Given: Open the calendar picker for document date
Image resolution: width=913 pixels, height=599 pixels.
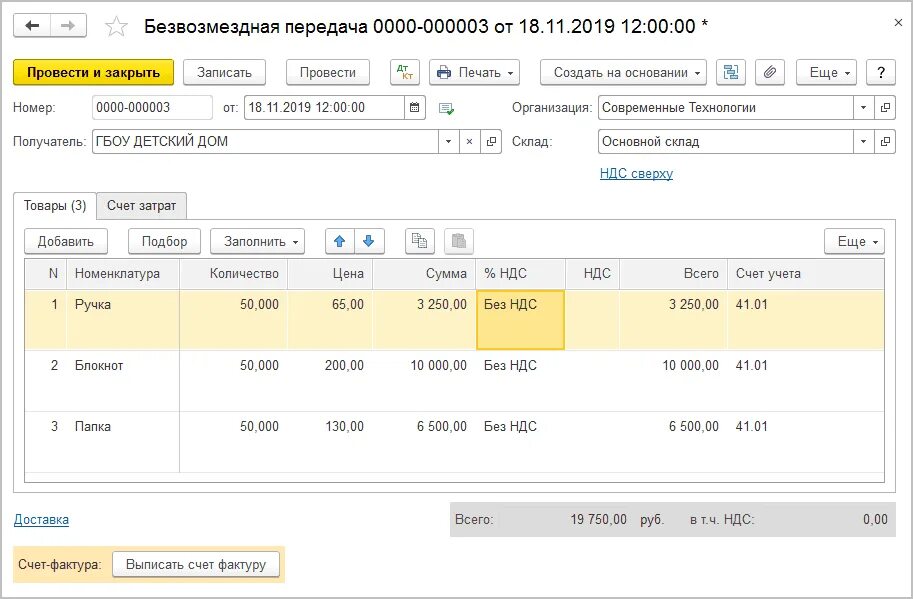Looking at the screenshot, I should click(415, 108).
